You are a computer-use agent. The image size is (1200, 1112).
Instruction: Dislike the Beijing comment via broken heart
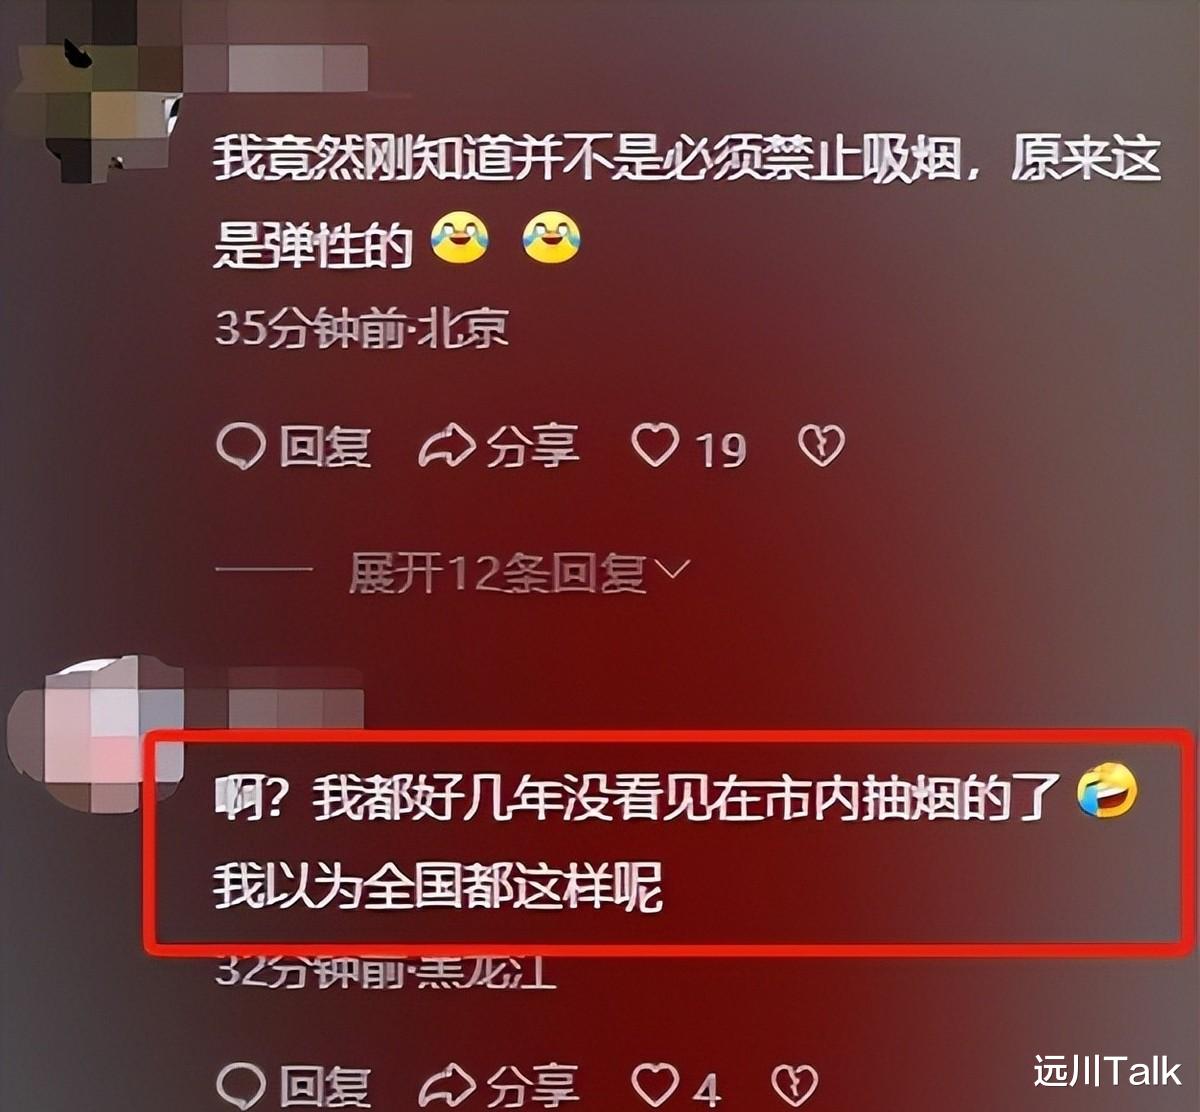821,446
